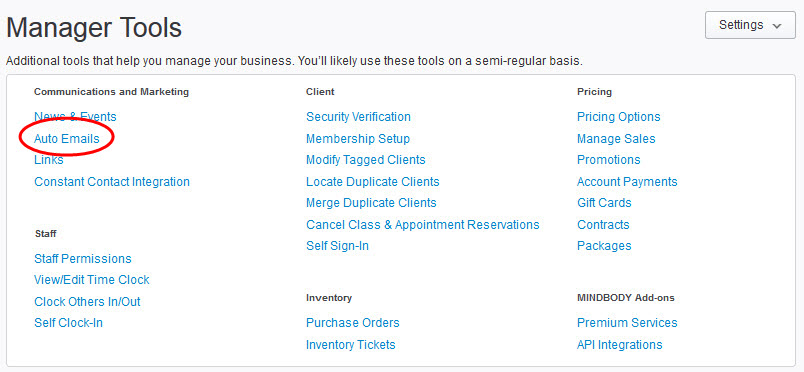Open API Integrations under MINDBODY Add-ons
This screenshot has height=372, width=804.
(x=620, y=345)
